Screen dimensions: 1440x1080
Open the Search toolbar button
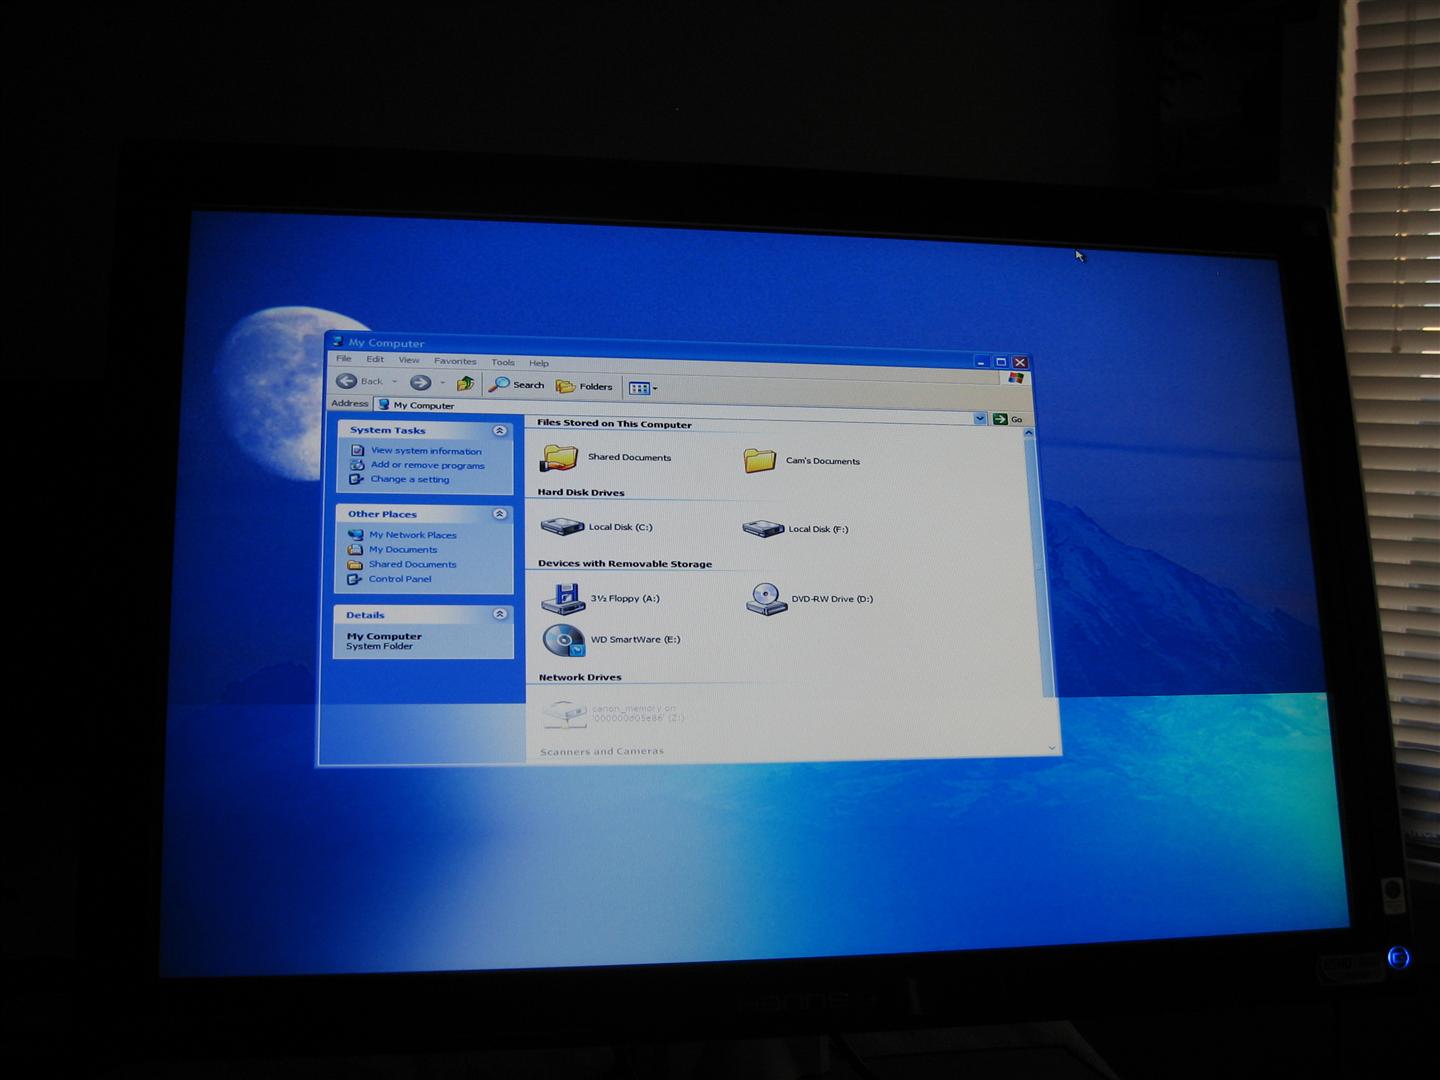pyautogui.click(x=517, y=384)
